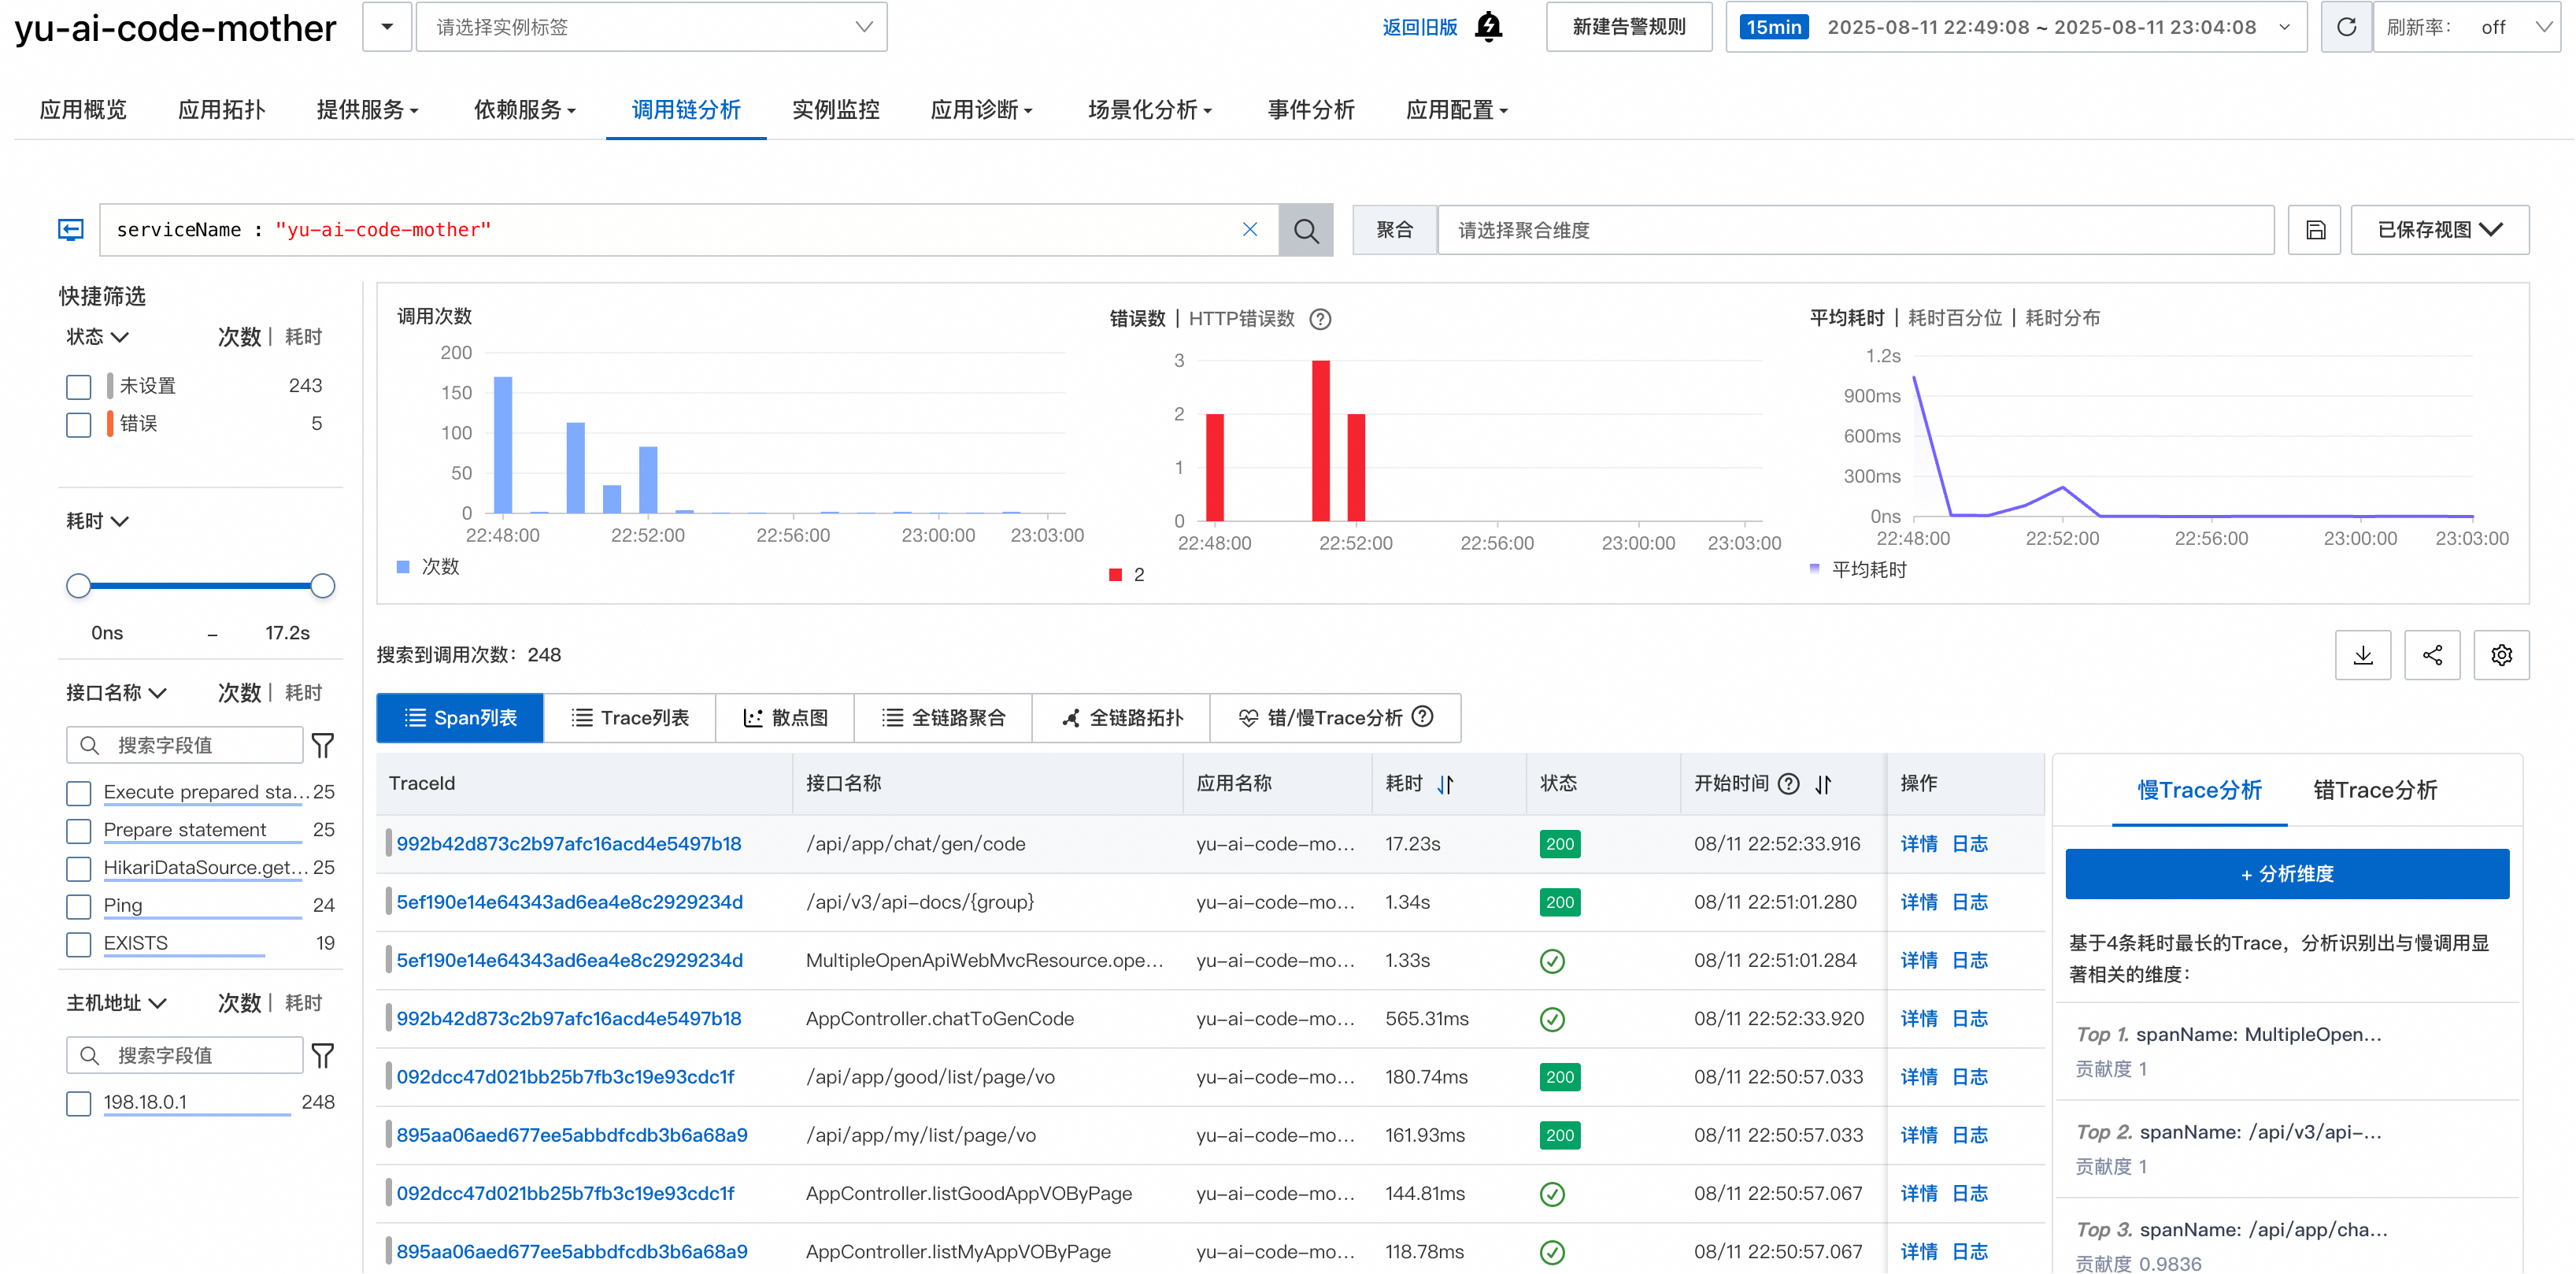The image size is (2576, 1274).
Task: Click the magnifier search button
Action: click(1305, 230)
